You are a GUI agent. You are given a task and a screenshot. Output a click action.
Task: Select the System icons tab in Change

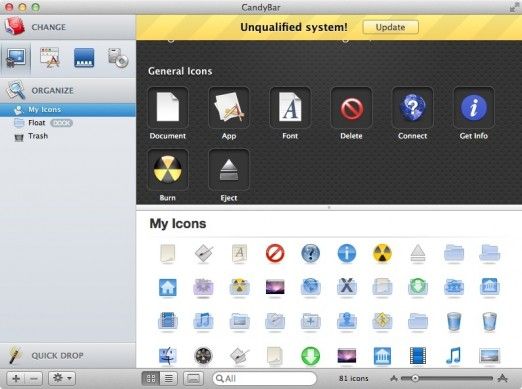(x=16, y=58)
